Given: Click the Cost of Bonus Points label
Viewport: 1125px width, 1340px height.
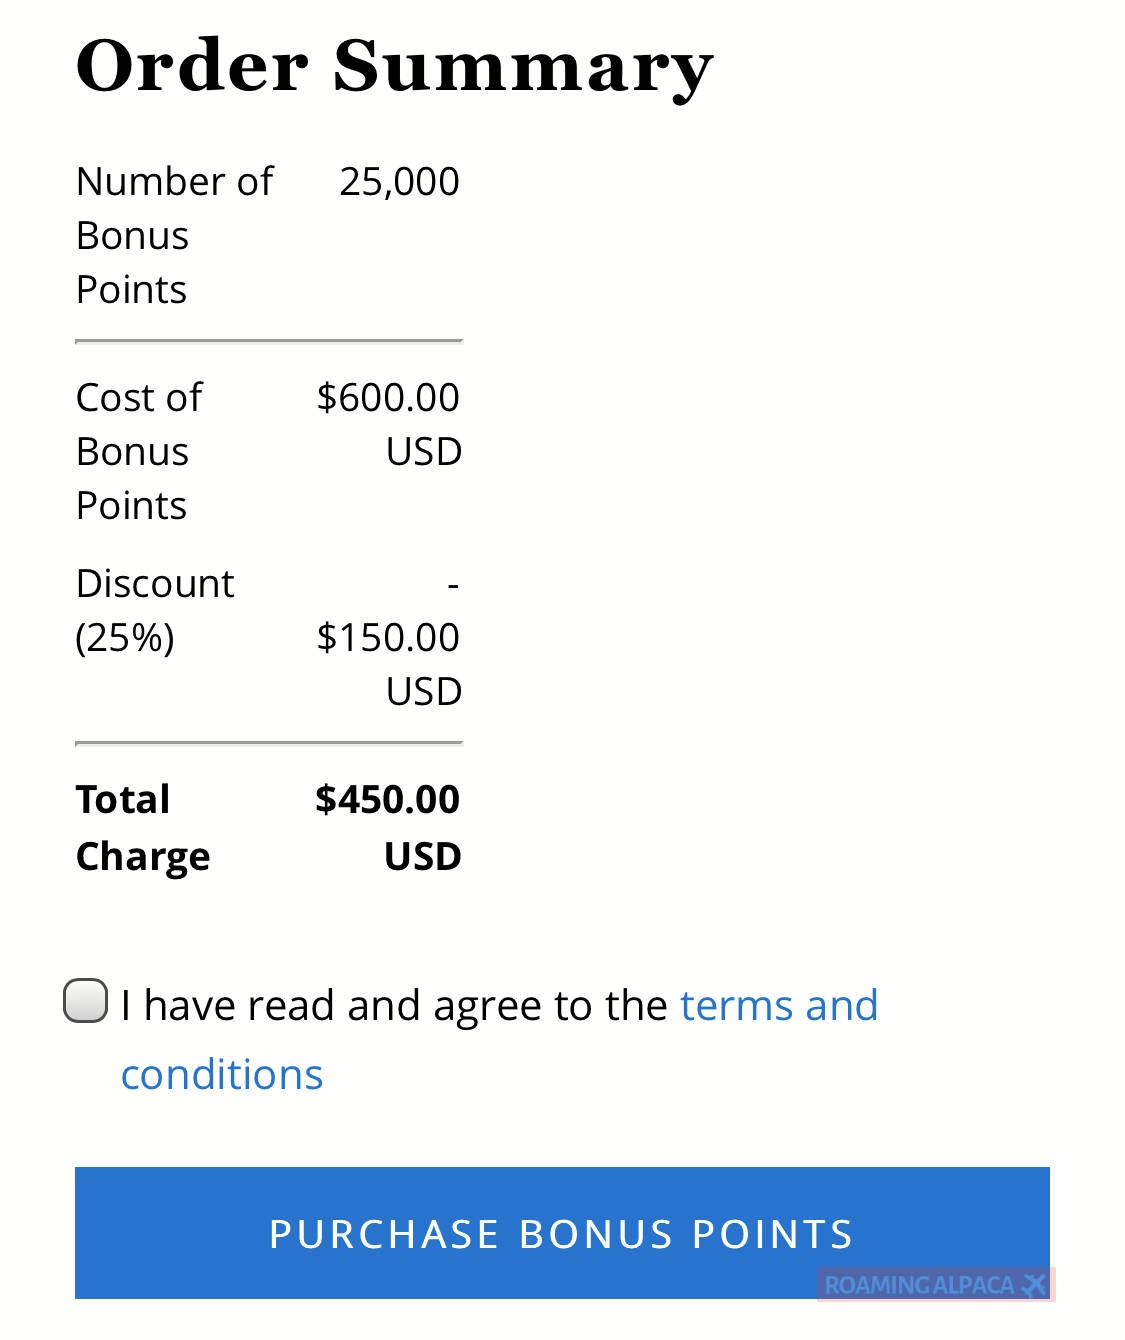Looking at the screenshot, I should coord(139,451).
